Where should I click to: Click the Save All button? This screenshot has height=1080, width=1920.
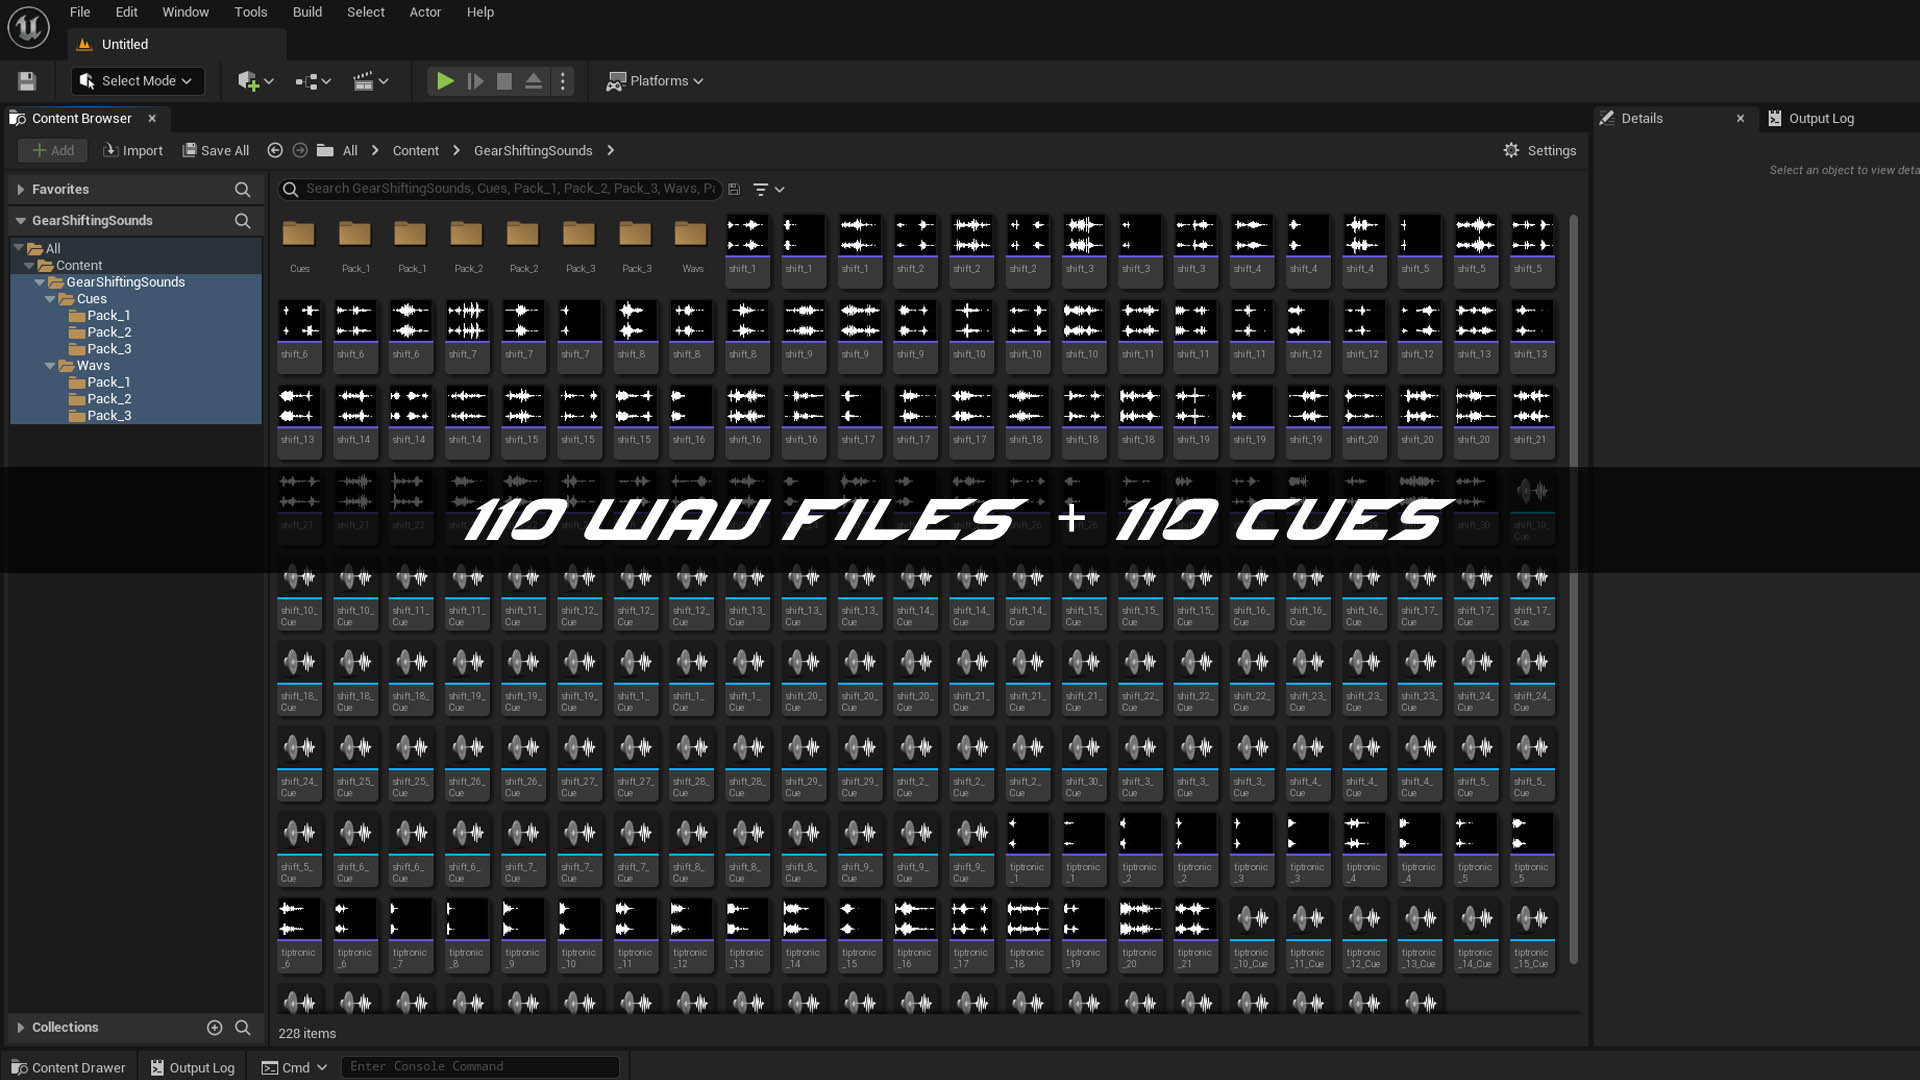pyautogui.click(x=216, y=150)
